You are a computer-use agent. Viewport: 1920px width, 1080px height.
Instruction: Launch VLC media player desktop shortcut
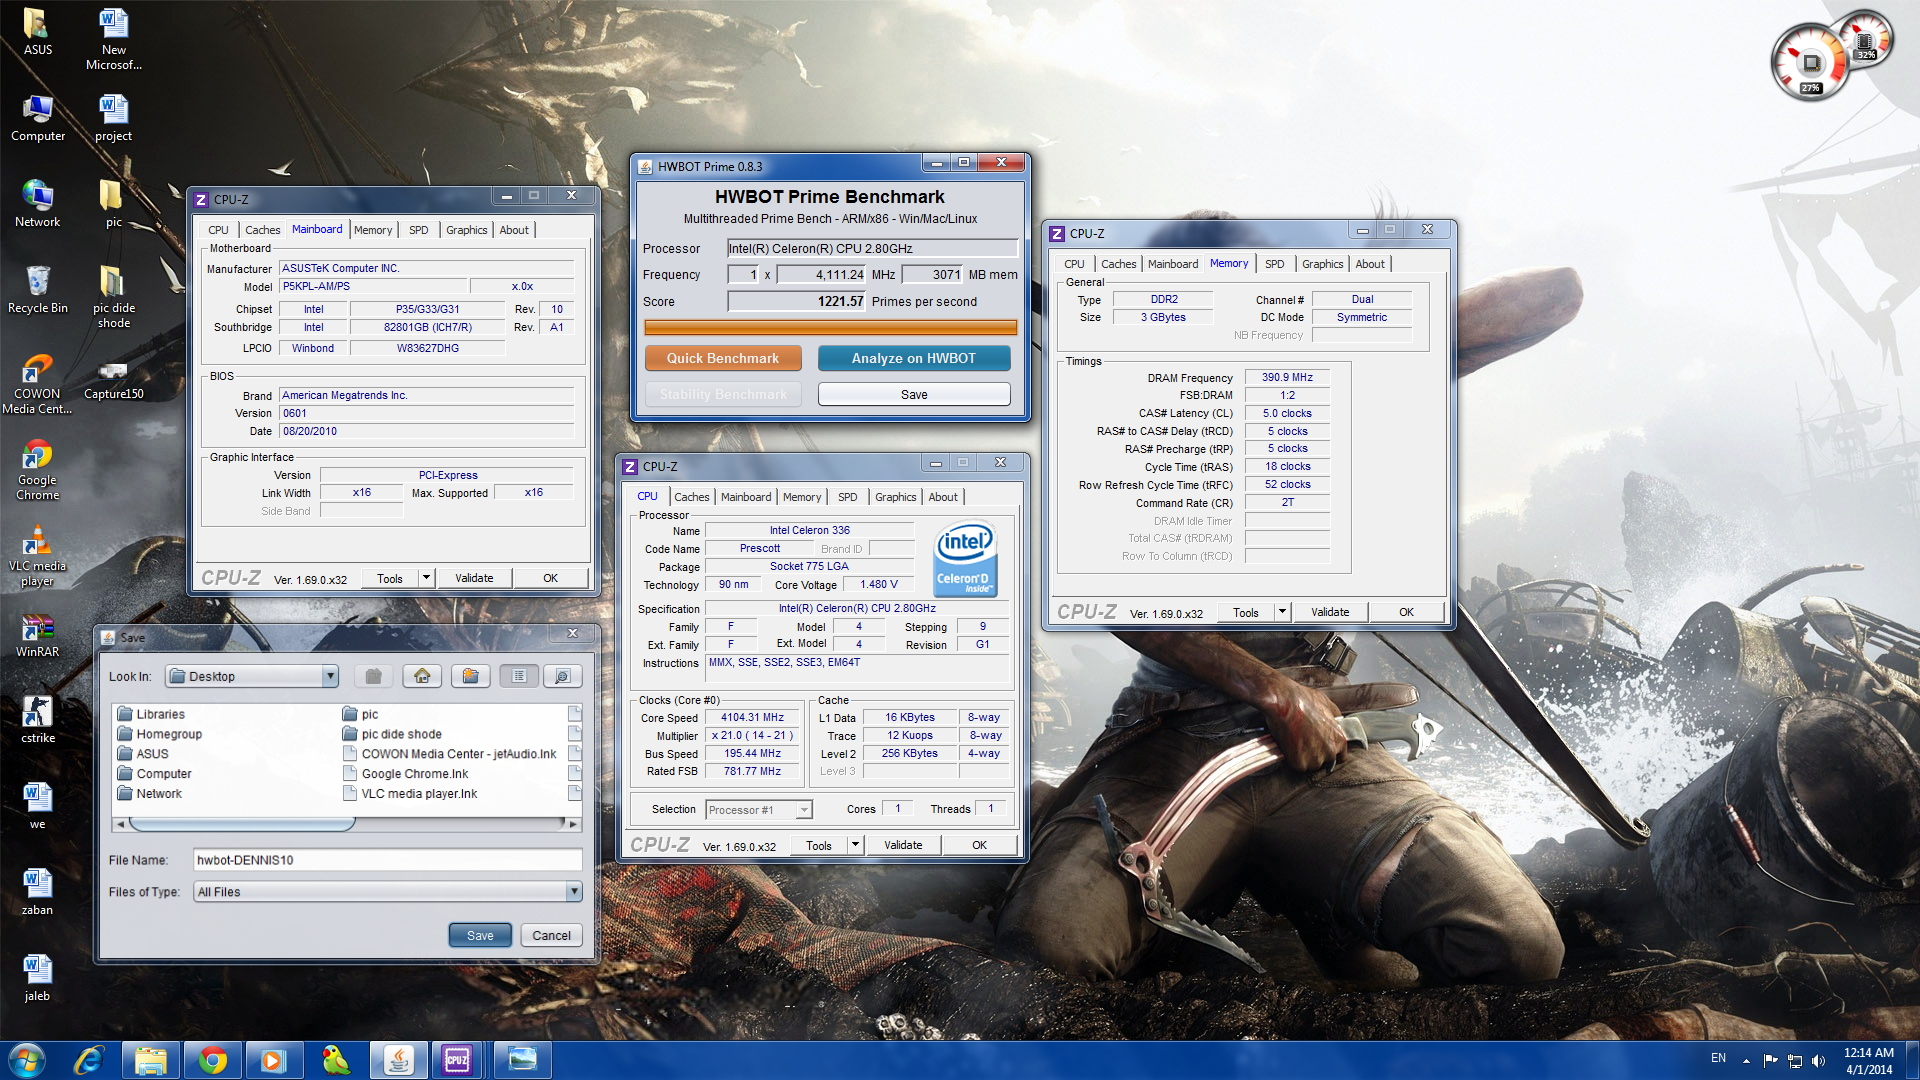[x=38, y=555]
